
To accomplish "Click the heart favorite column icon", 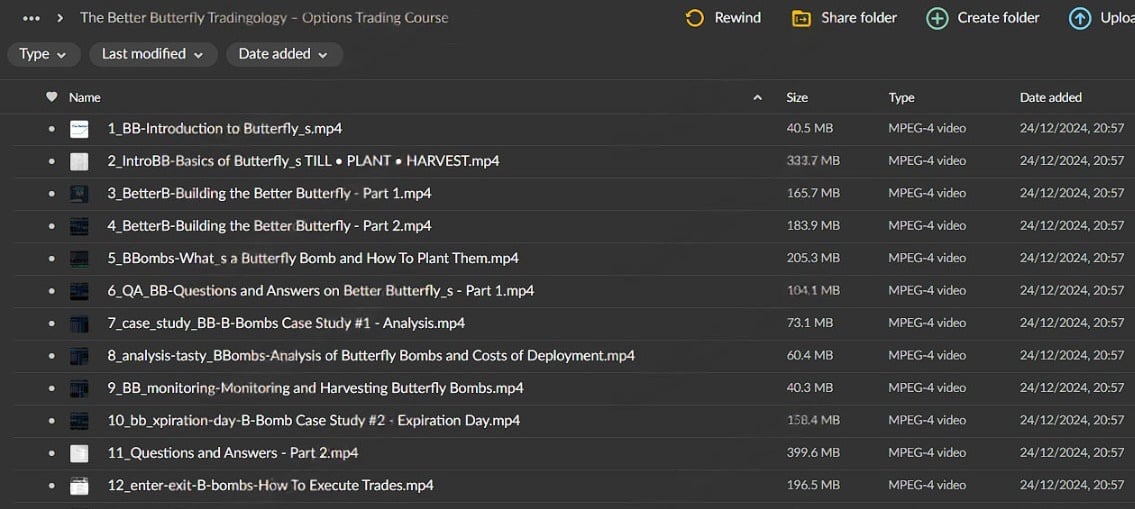I will 52,97.
